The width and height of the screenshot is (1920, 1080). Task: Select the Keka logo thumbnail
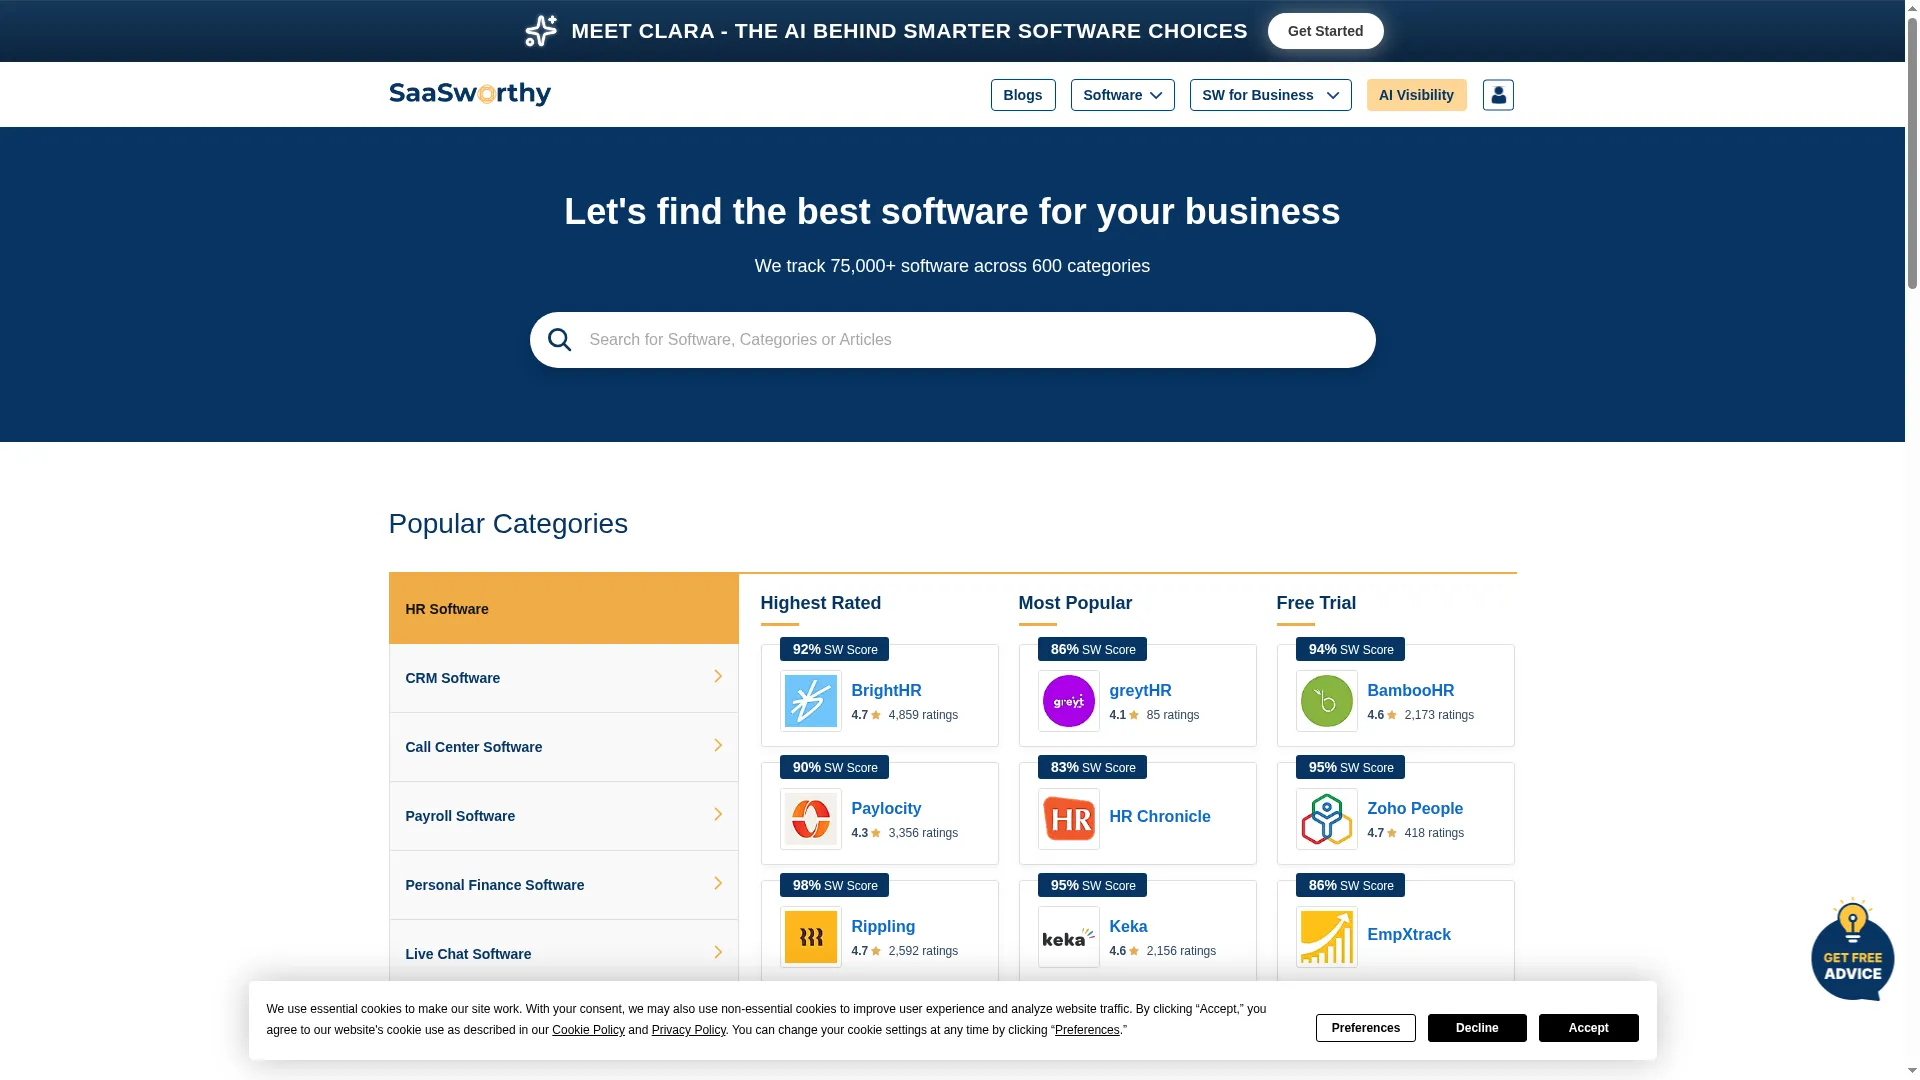(1069, 937)
